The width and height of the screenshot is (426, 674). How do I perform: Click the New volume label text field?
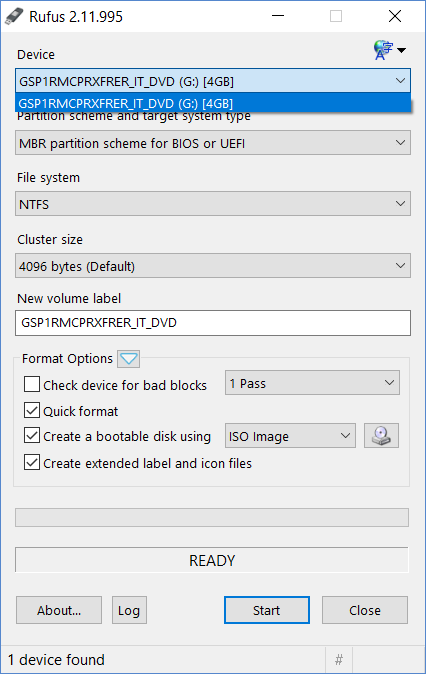[x=213, y=323]
